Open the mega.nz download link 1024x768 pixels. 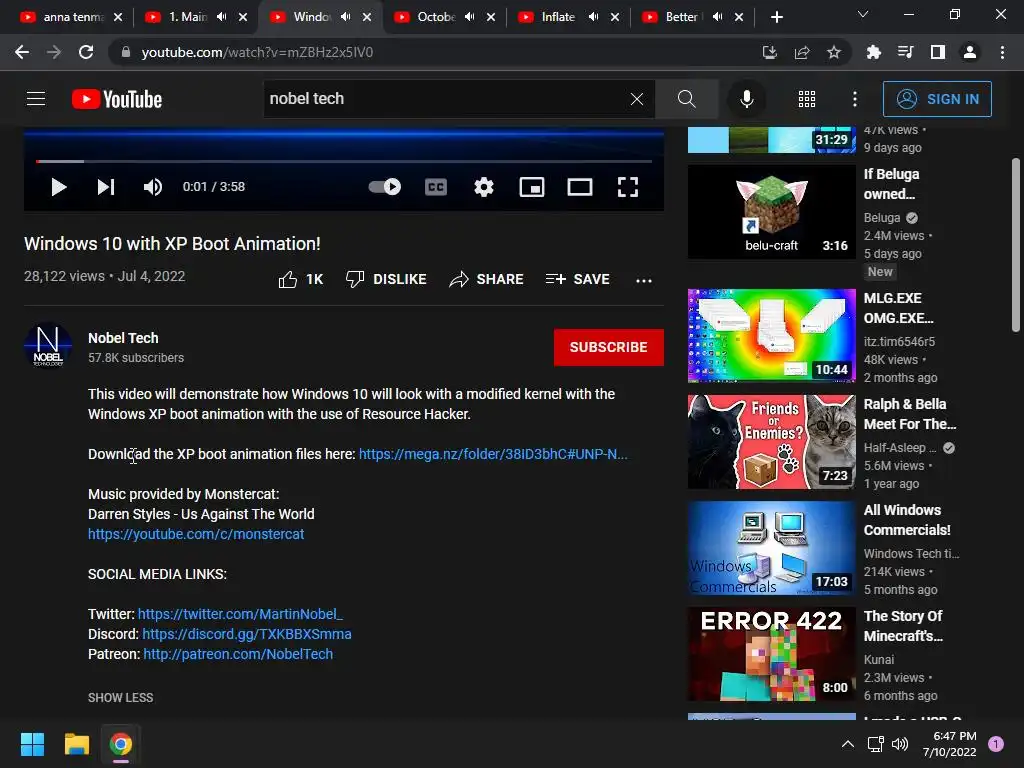tap(493, 454)
